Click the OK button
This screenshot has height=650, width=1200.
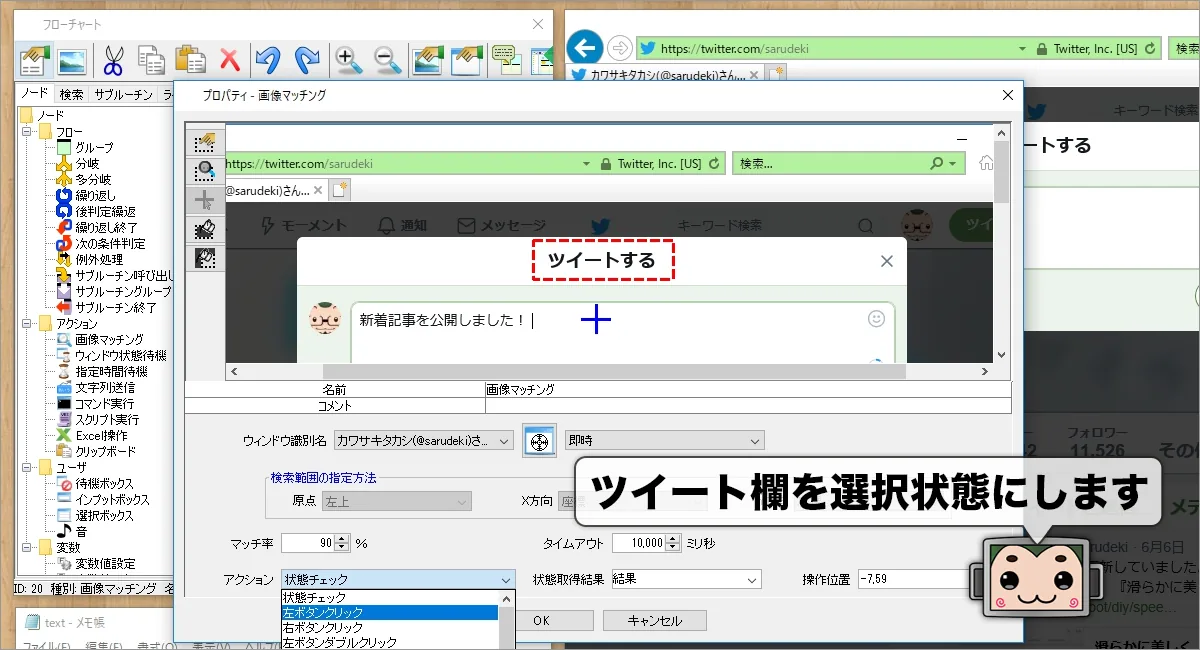(540, 621)
